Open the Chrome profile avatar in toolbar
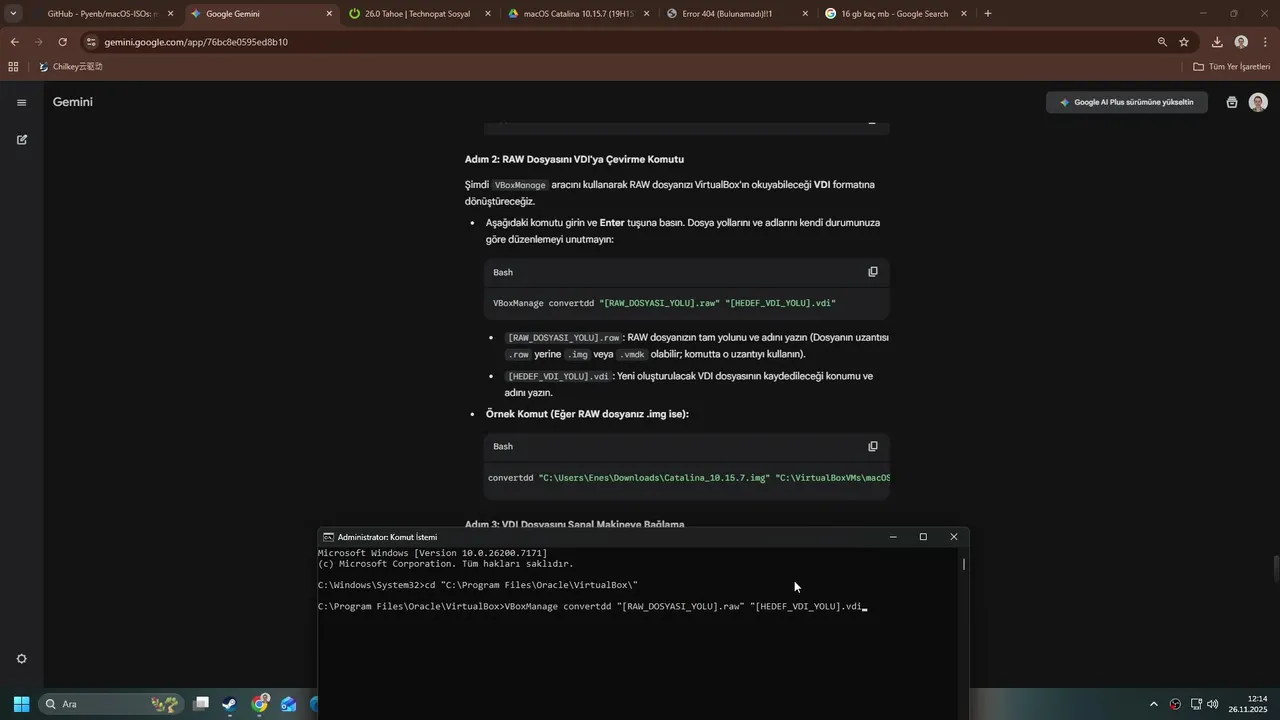Screen dimensions: 1280x720 coord(1241,42)
